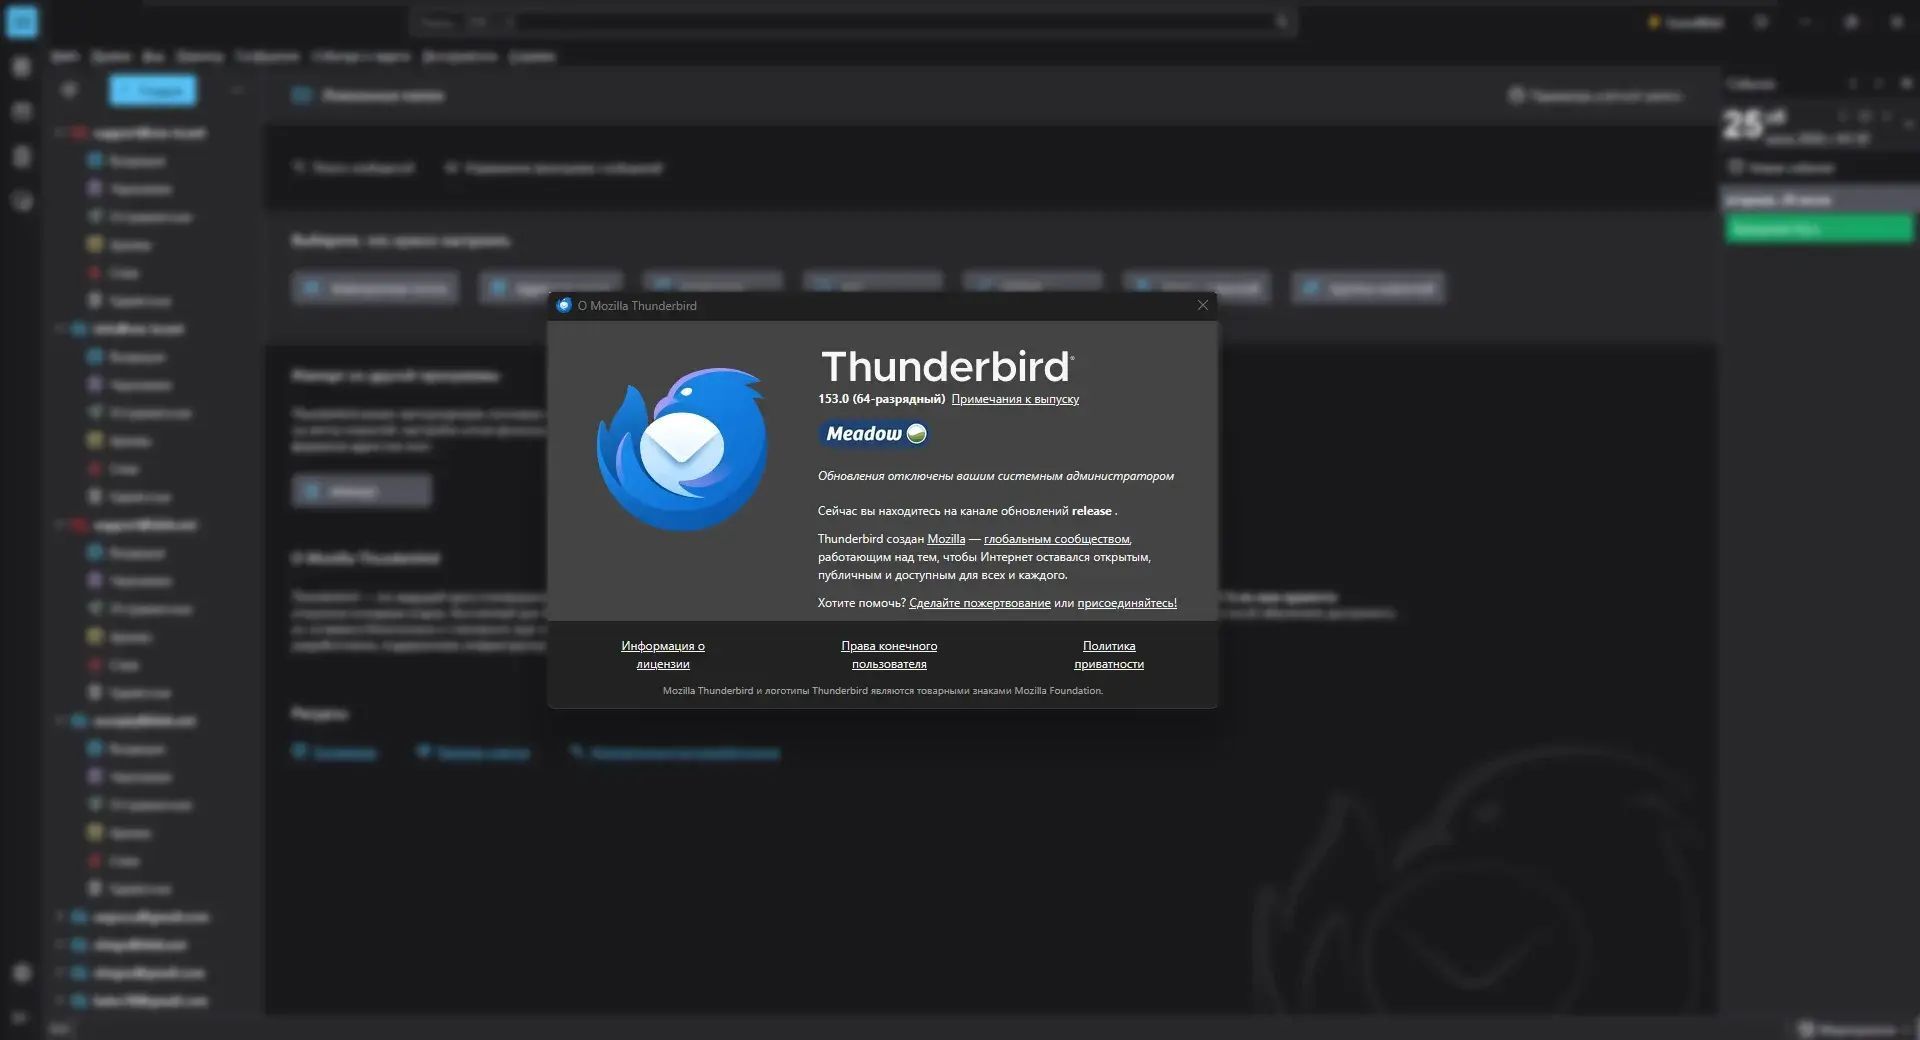The height and width of the screenshot is (1040, 1920).
Task: Open the Mozilla link in the dialog
Action: (946, 539)
